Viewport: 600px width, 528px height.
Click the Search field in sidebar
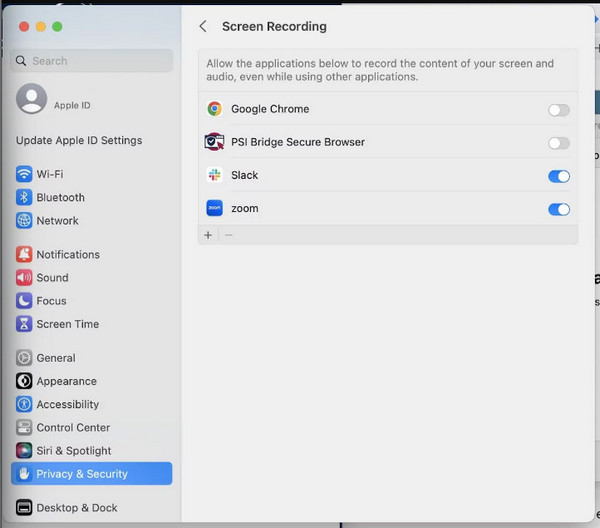[92, 61]
